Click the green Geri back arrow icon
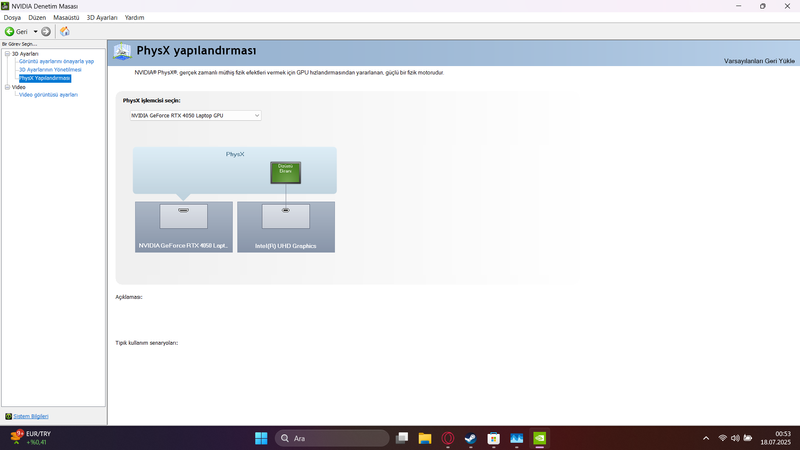Screen dimensions: 800x450 [9, 32]
